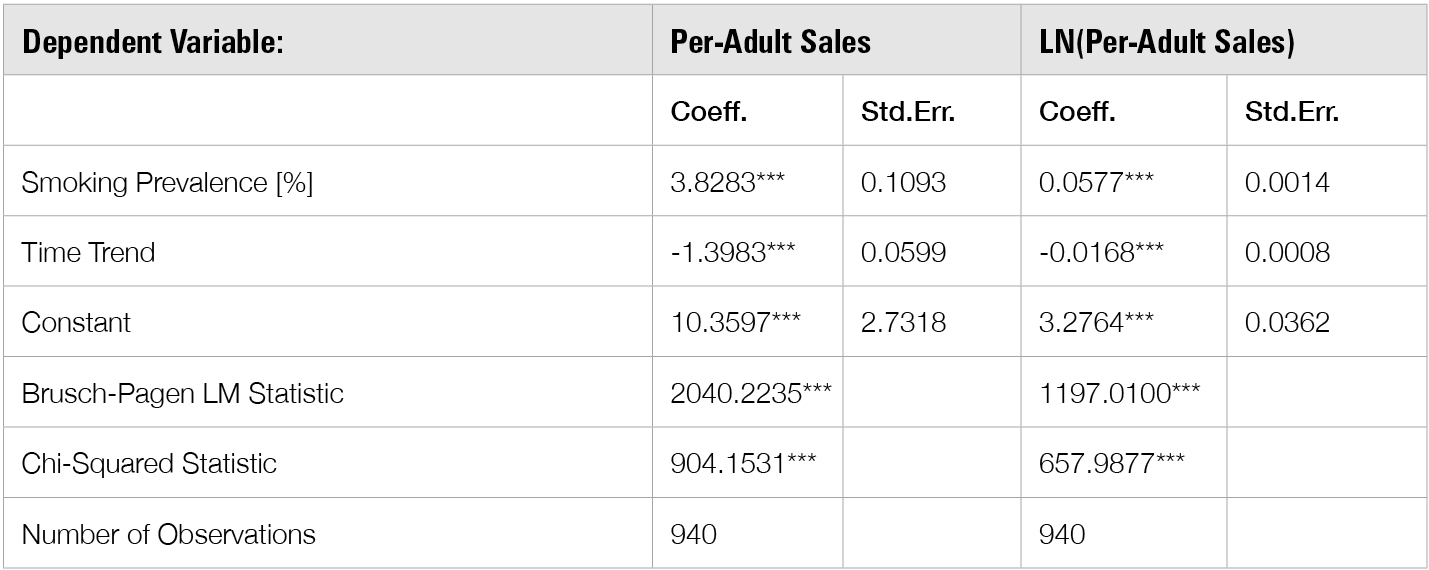Select the Chi-Squared Statistic row label
The height and width of the screenshot is (570, 1429).
(149, 464)
